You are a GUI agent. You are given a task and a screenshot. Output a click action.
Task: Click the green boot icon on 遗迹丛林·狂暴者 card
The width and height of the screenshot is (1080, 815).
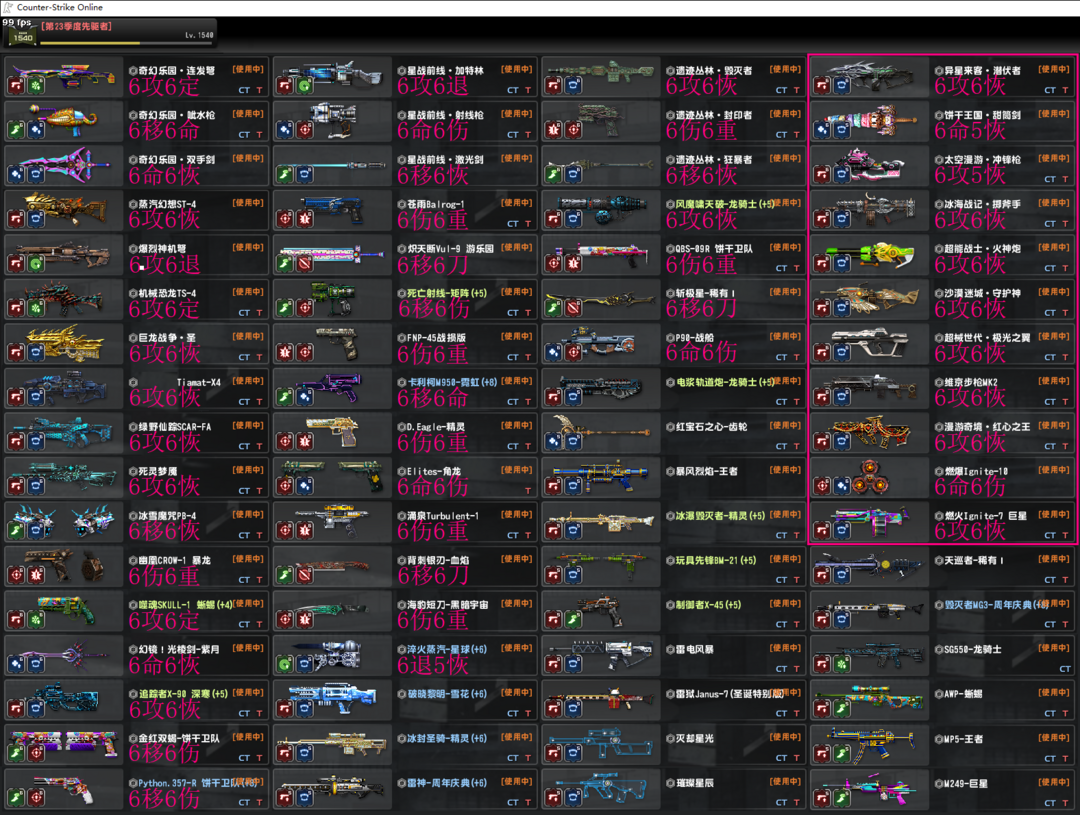553,174
